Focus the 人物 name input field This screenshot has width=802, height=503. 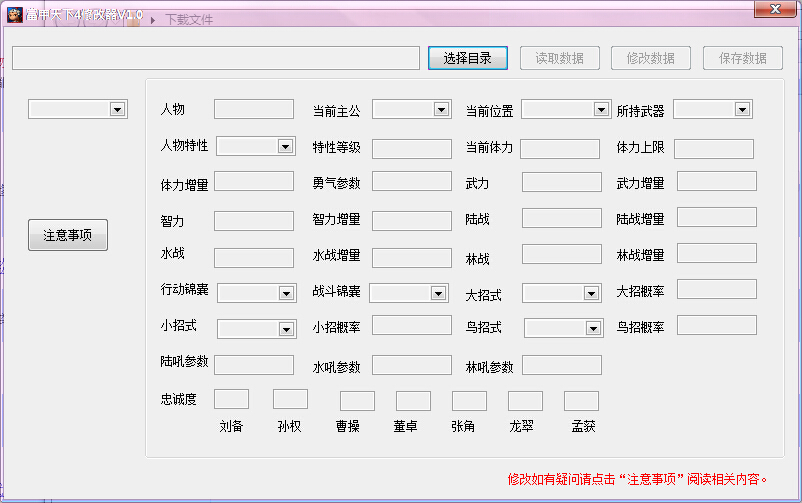pos(253,109)
